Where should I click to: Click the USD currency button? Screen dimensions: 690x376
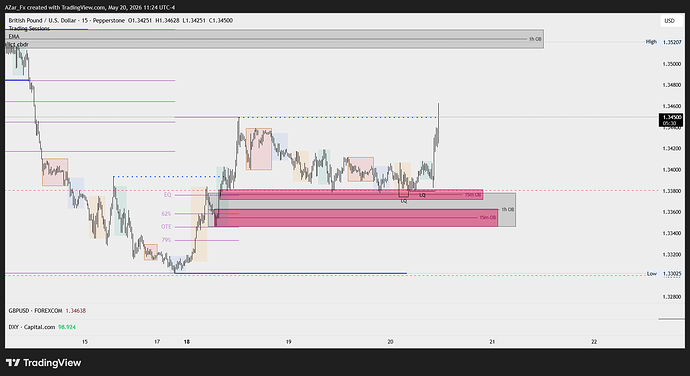click(669, 21)
